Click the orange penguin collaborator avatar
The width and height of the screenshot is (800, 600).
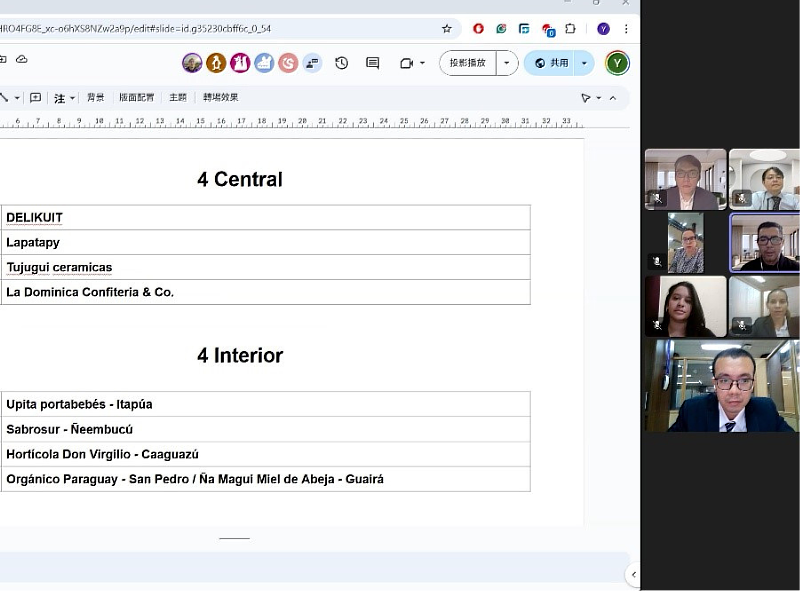pyautogui.click(x=216, y=63)
